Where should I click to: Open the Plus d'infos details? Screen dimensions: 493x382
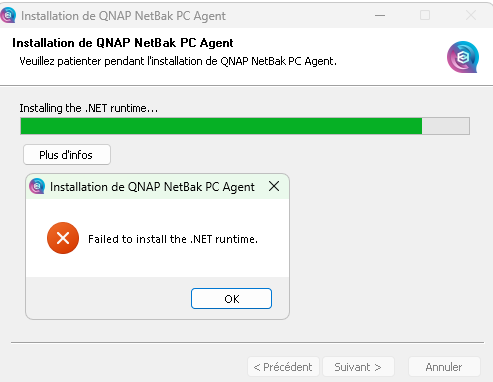point(67,155)
